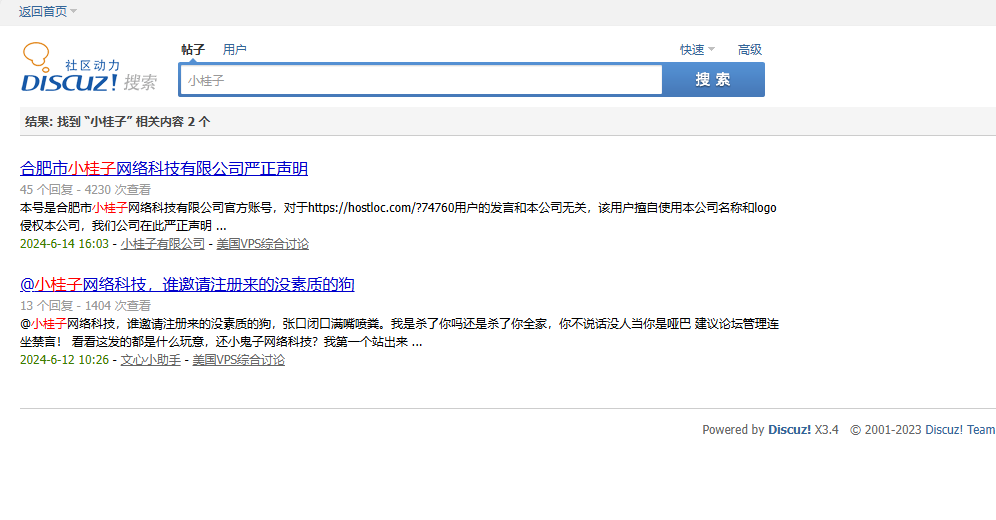The width and height of the screenshot is (996, 520).
Task: View author 小桂子有限公司's profile
Action: tap(162, 244)
